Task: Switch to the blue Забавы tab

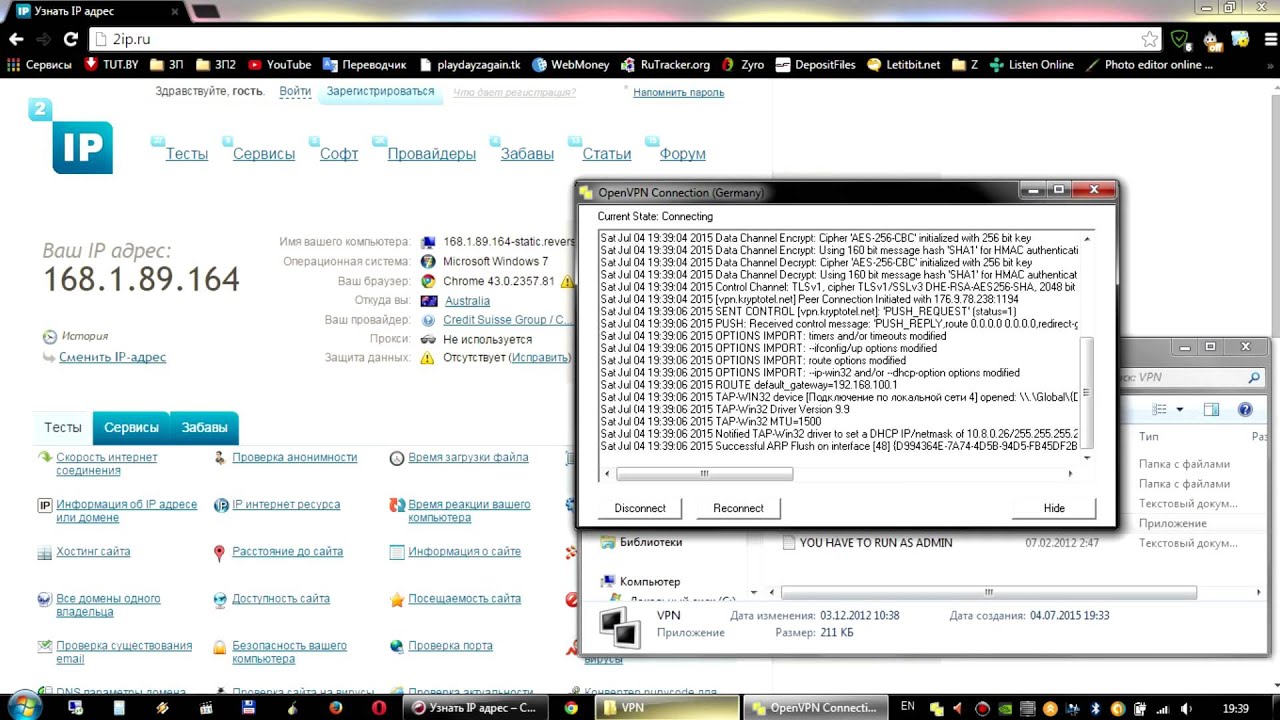Action: (204, 427)
